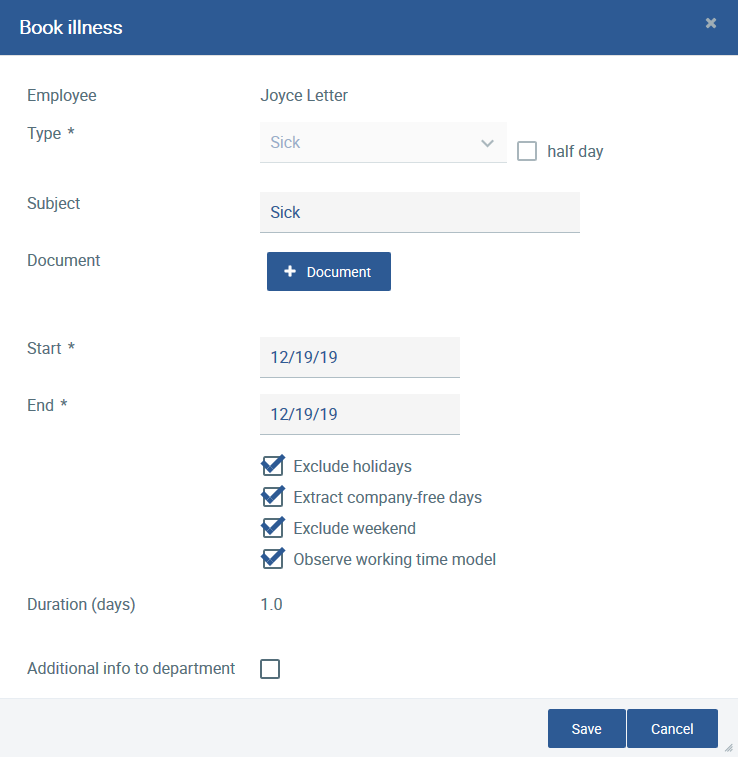Uncheck Observe working time model
Viewport: 738px width, 757px height.
coord(273,559)
